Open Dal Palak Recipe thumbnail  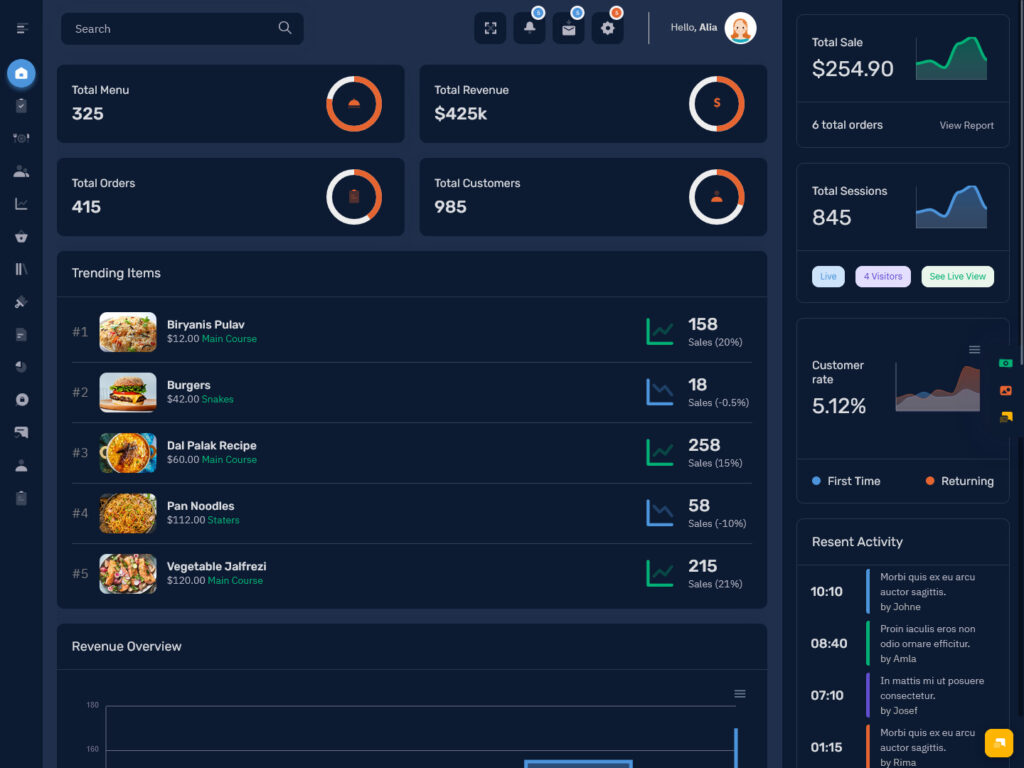[128, 453]
